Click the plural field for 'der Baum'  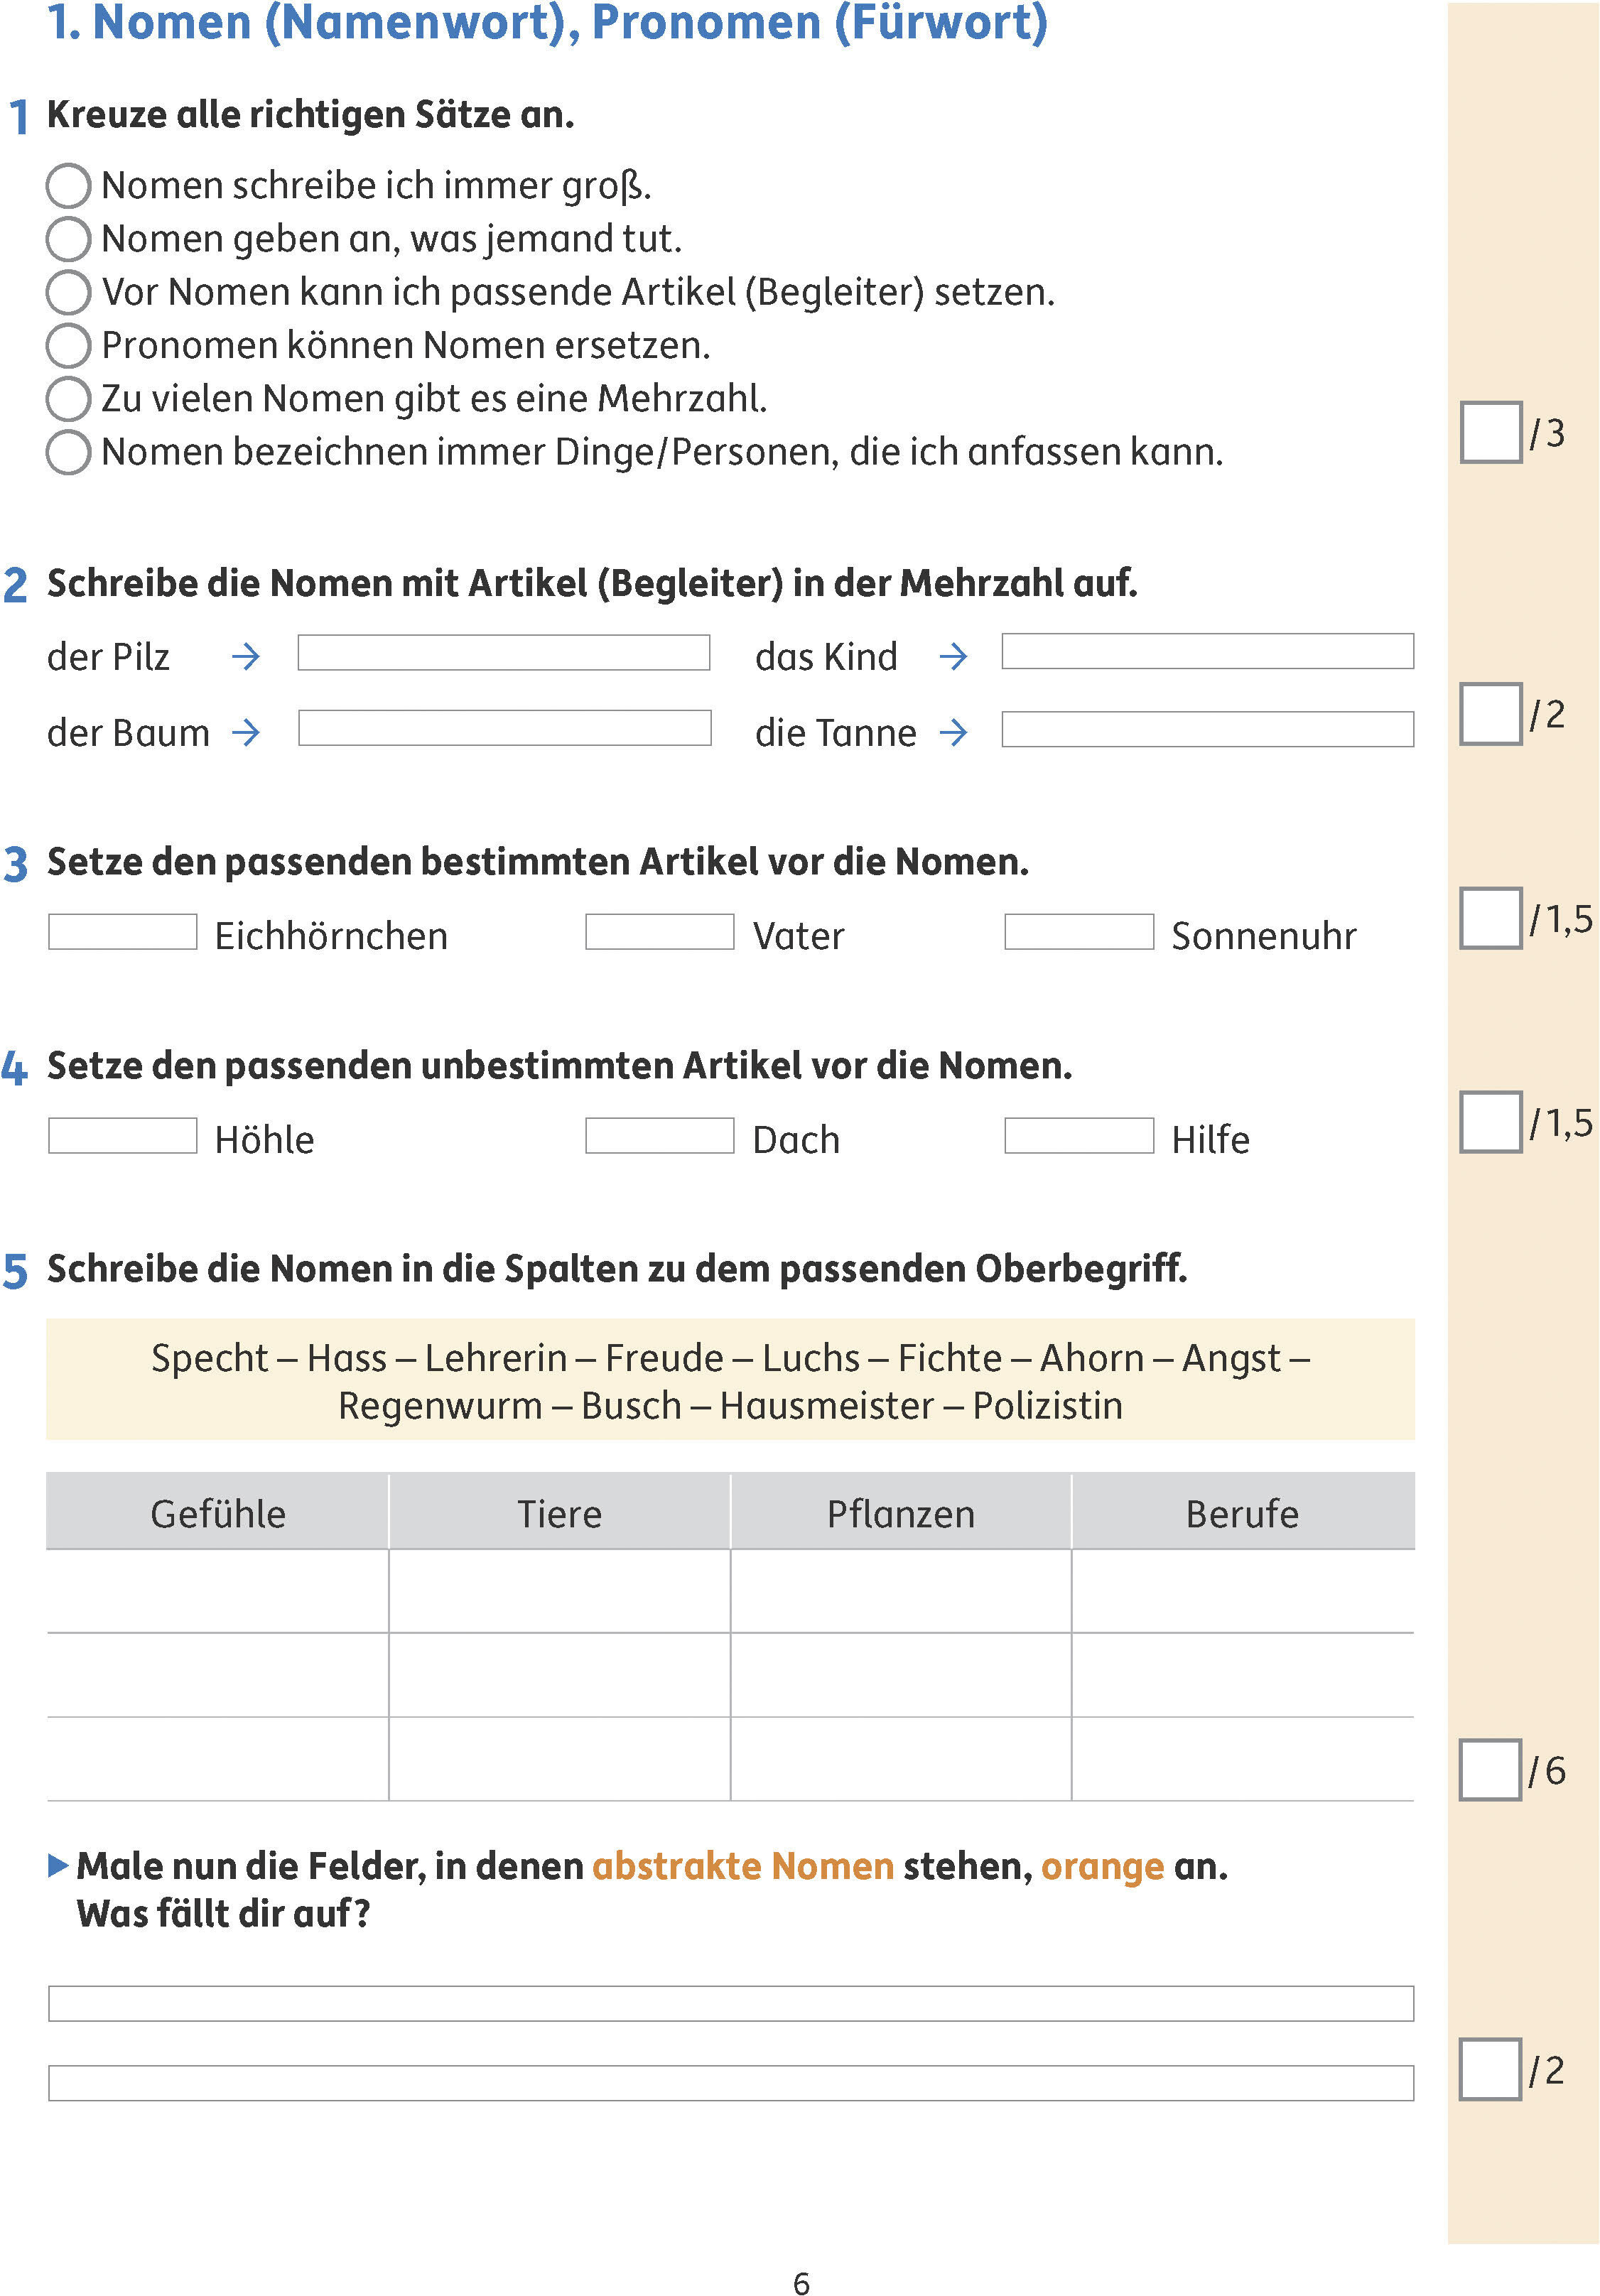tap(505, 728)
